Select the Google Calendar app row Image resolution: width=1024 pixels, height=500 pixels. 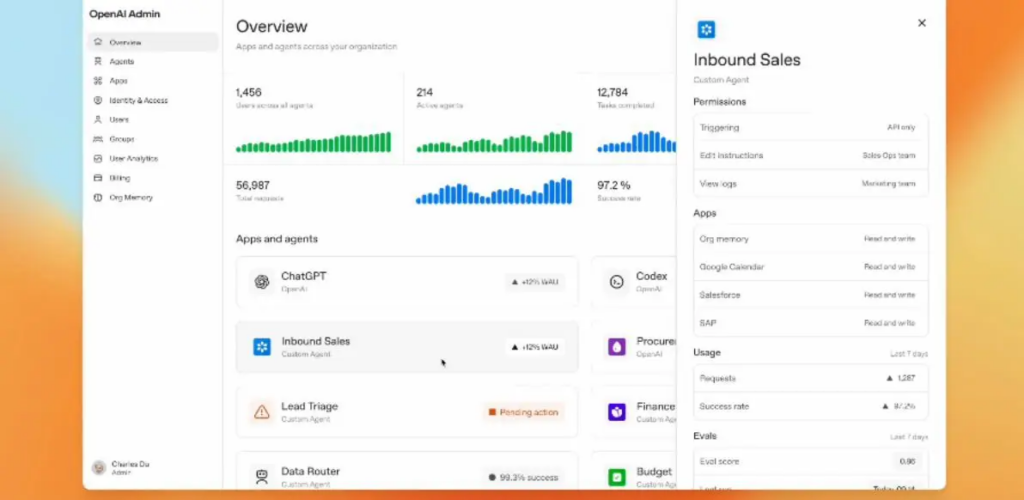coord(810,267)
